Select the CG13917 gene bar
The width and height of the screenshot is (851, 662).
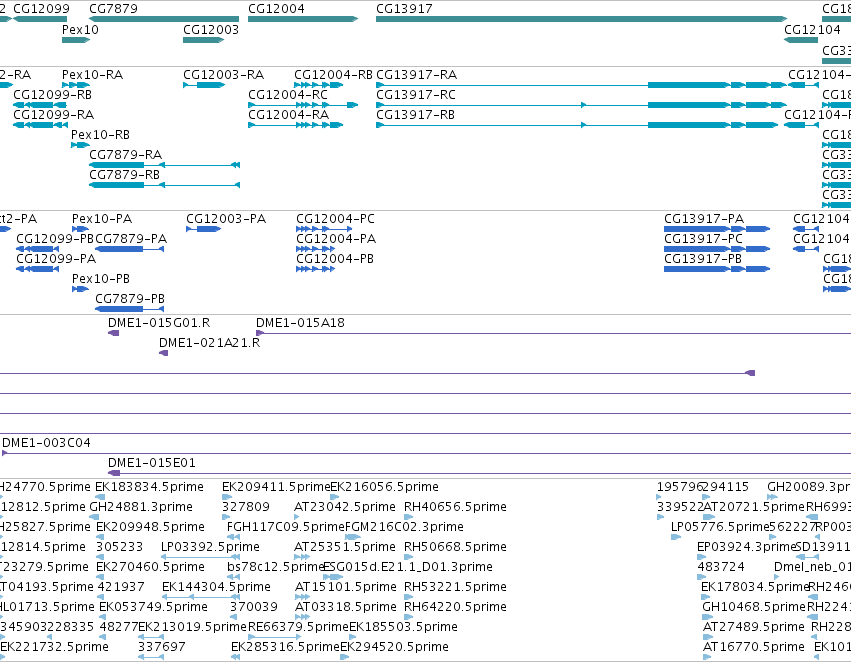click(581, 19)
